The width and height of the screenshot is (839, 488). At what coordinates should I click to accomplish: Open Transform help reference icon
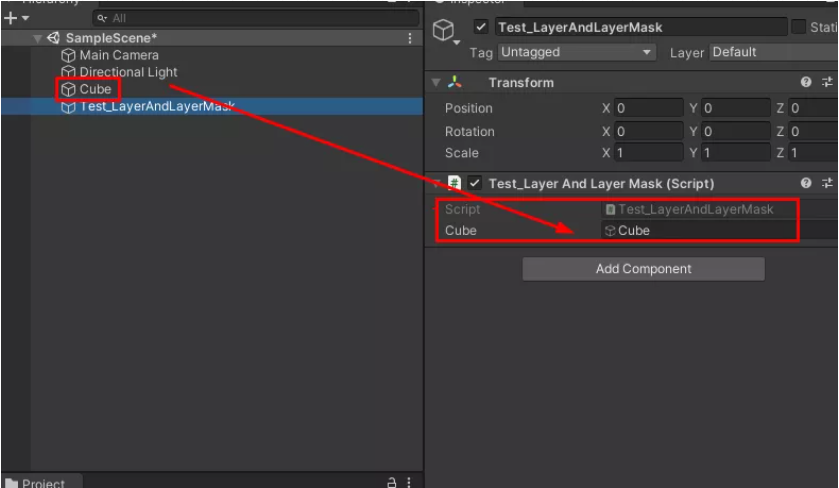(x=806, y=82)
